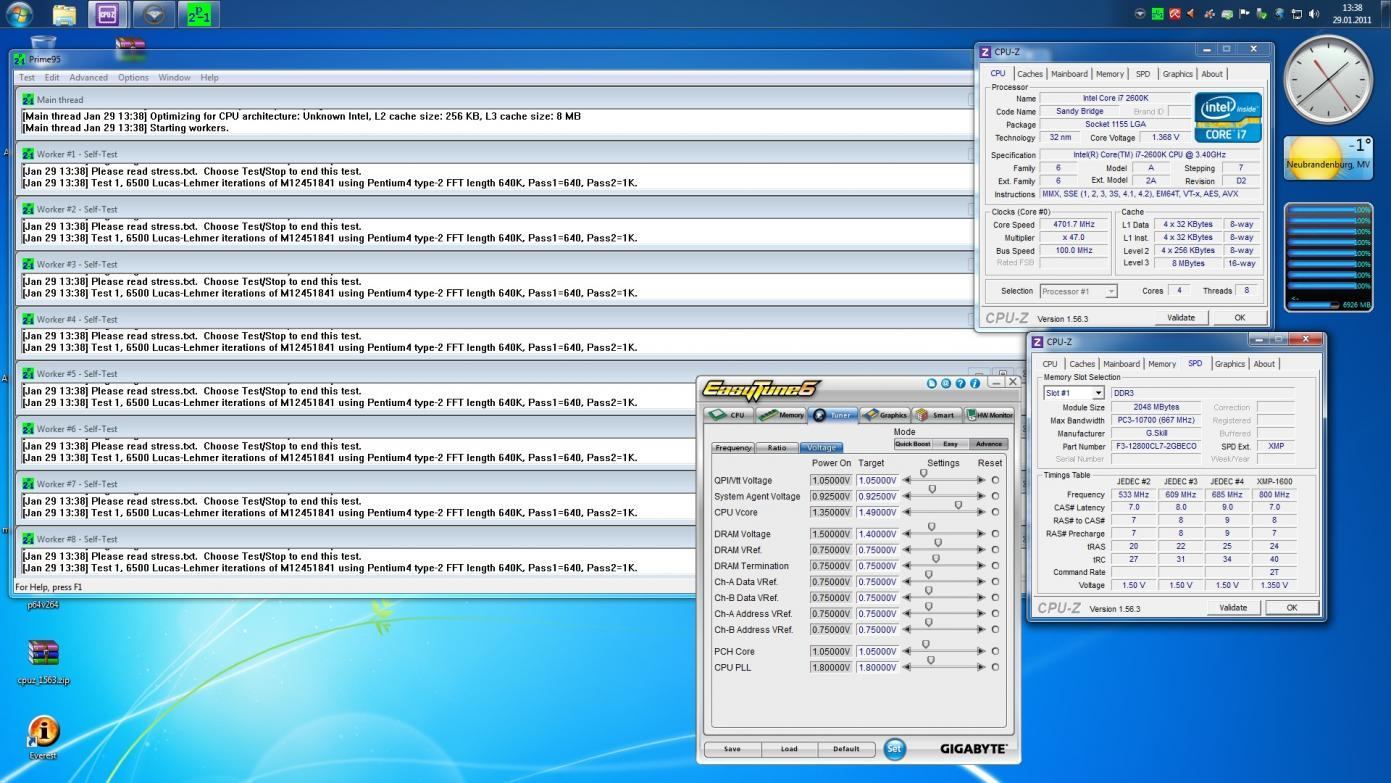Click the info icon in EasyTune6
The height and width of the screenshot is (783, 1391).
click(x=974, y=383)
